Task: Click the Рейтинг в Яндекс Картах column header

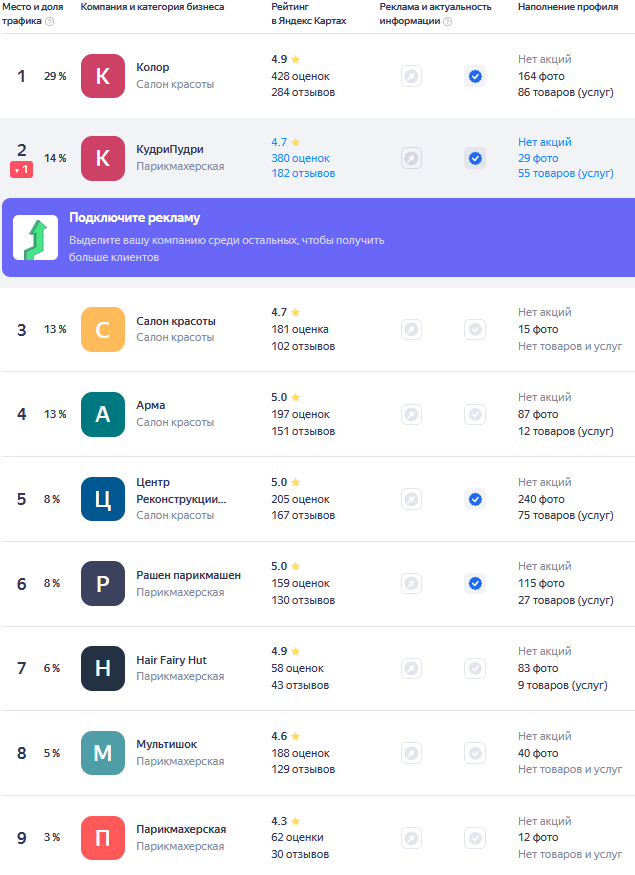Action: pos(308,14)
